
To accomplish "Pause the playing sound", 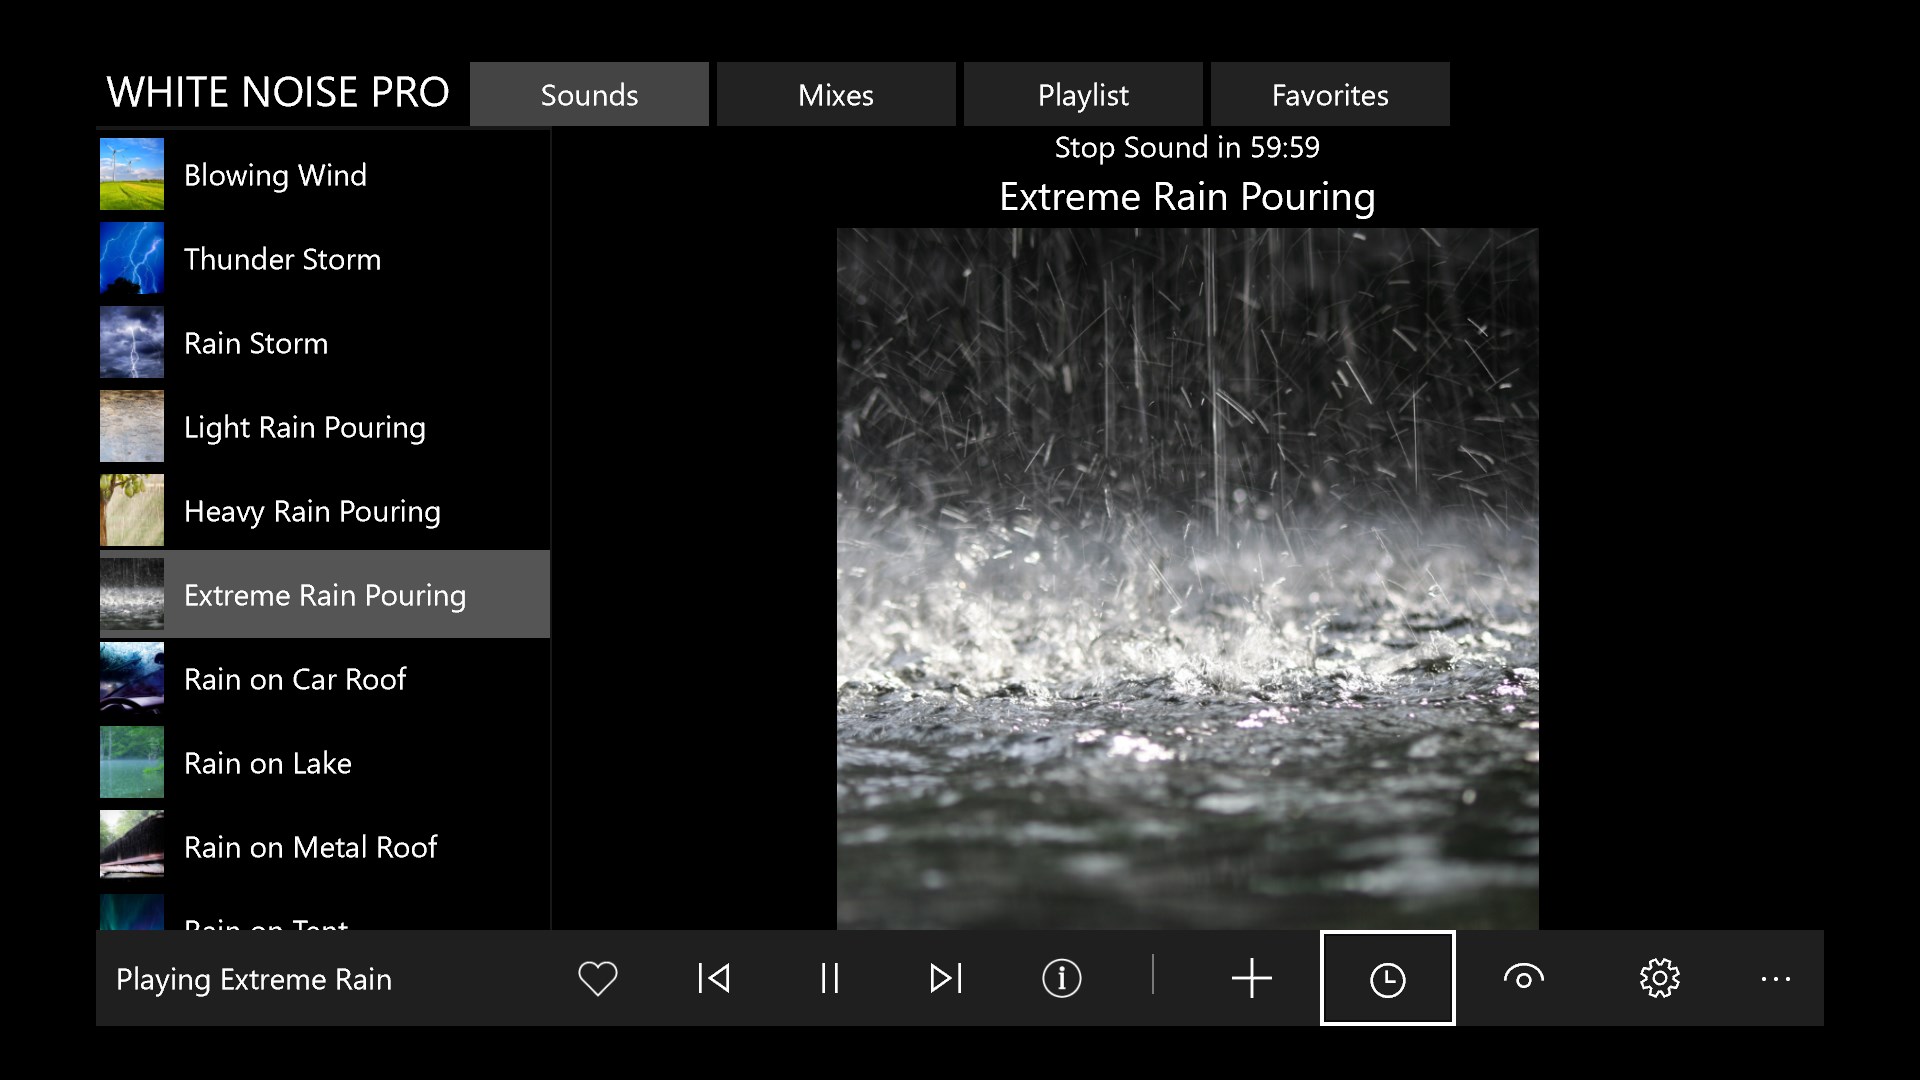I will coord(829,978).
